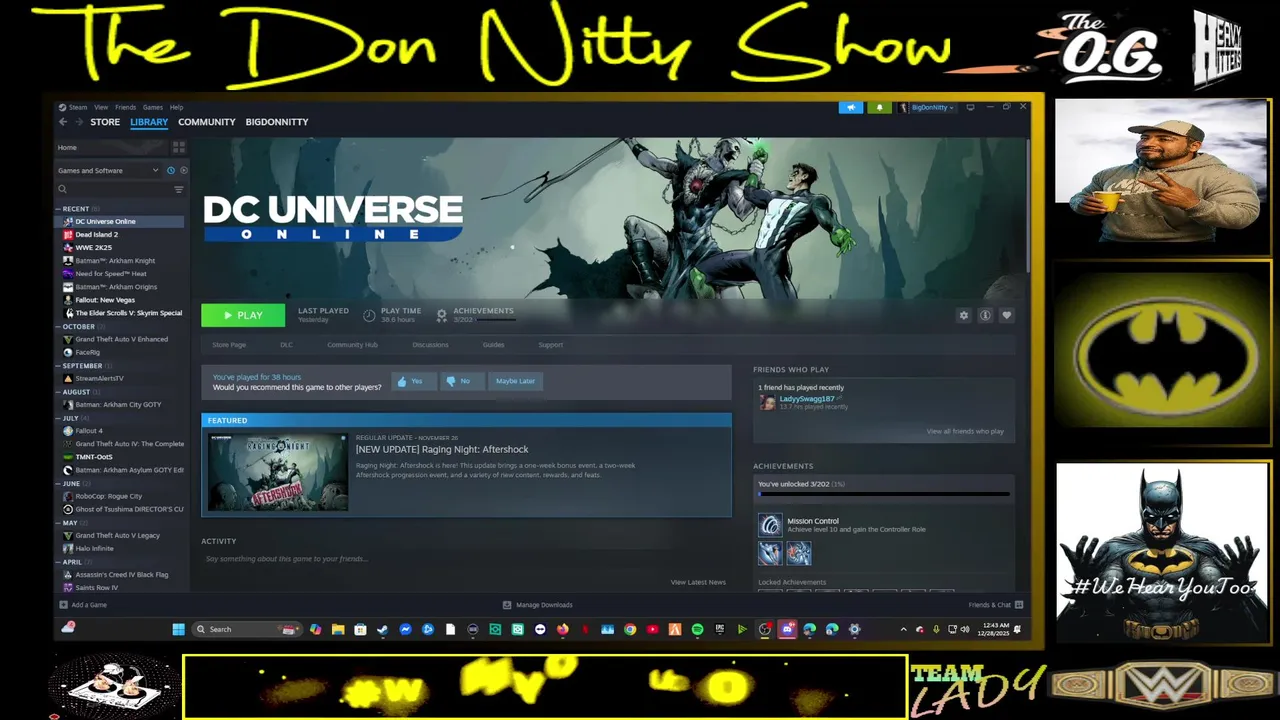Open the Discussions link

(x=430, y=345)
